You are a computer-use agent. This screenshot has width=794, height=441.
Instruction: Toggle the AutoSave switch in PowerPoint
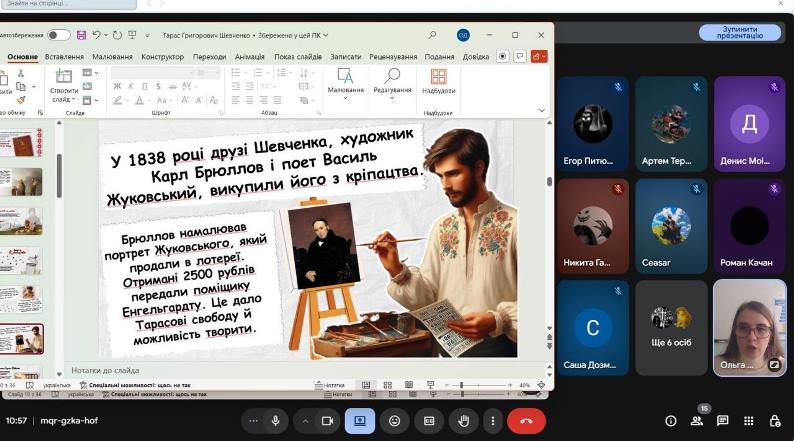coord(58,35)
